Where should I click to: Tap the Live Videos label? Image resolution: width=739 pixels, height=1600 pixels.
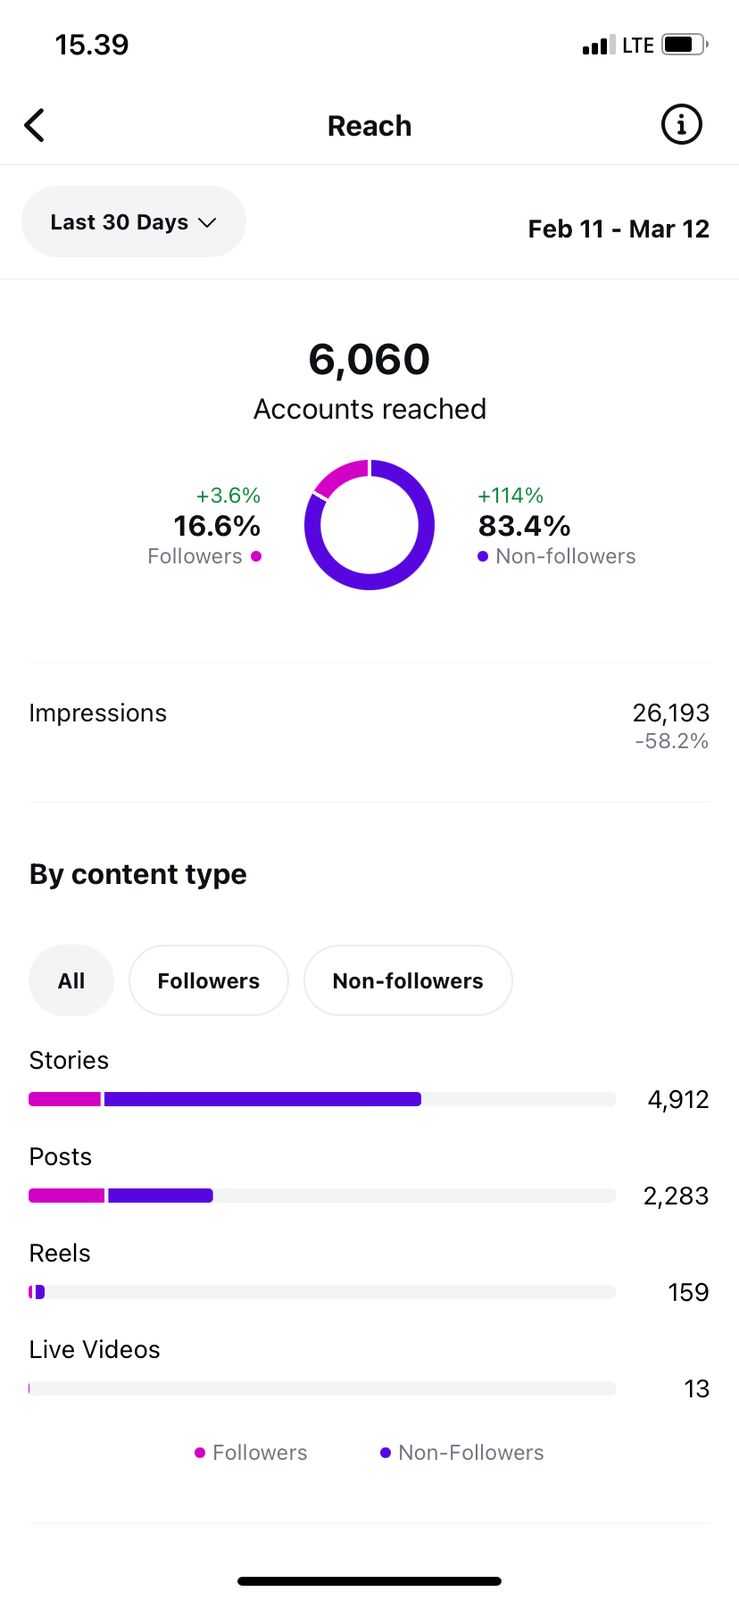pos(94,1350)
